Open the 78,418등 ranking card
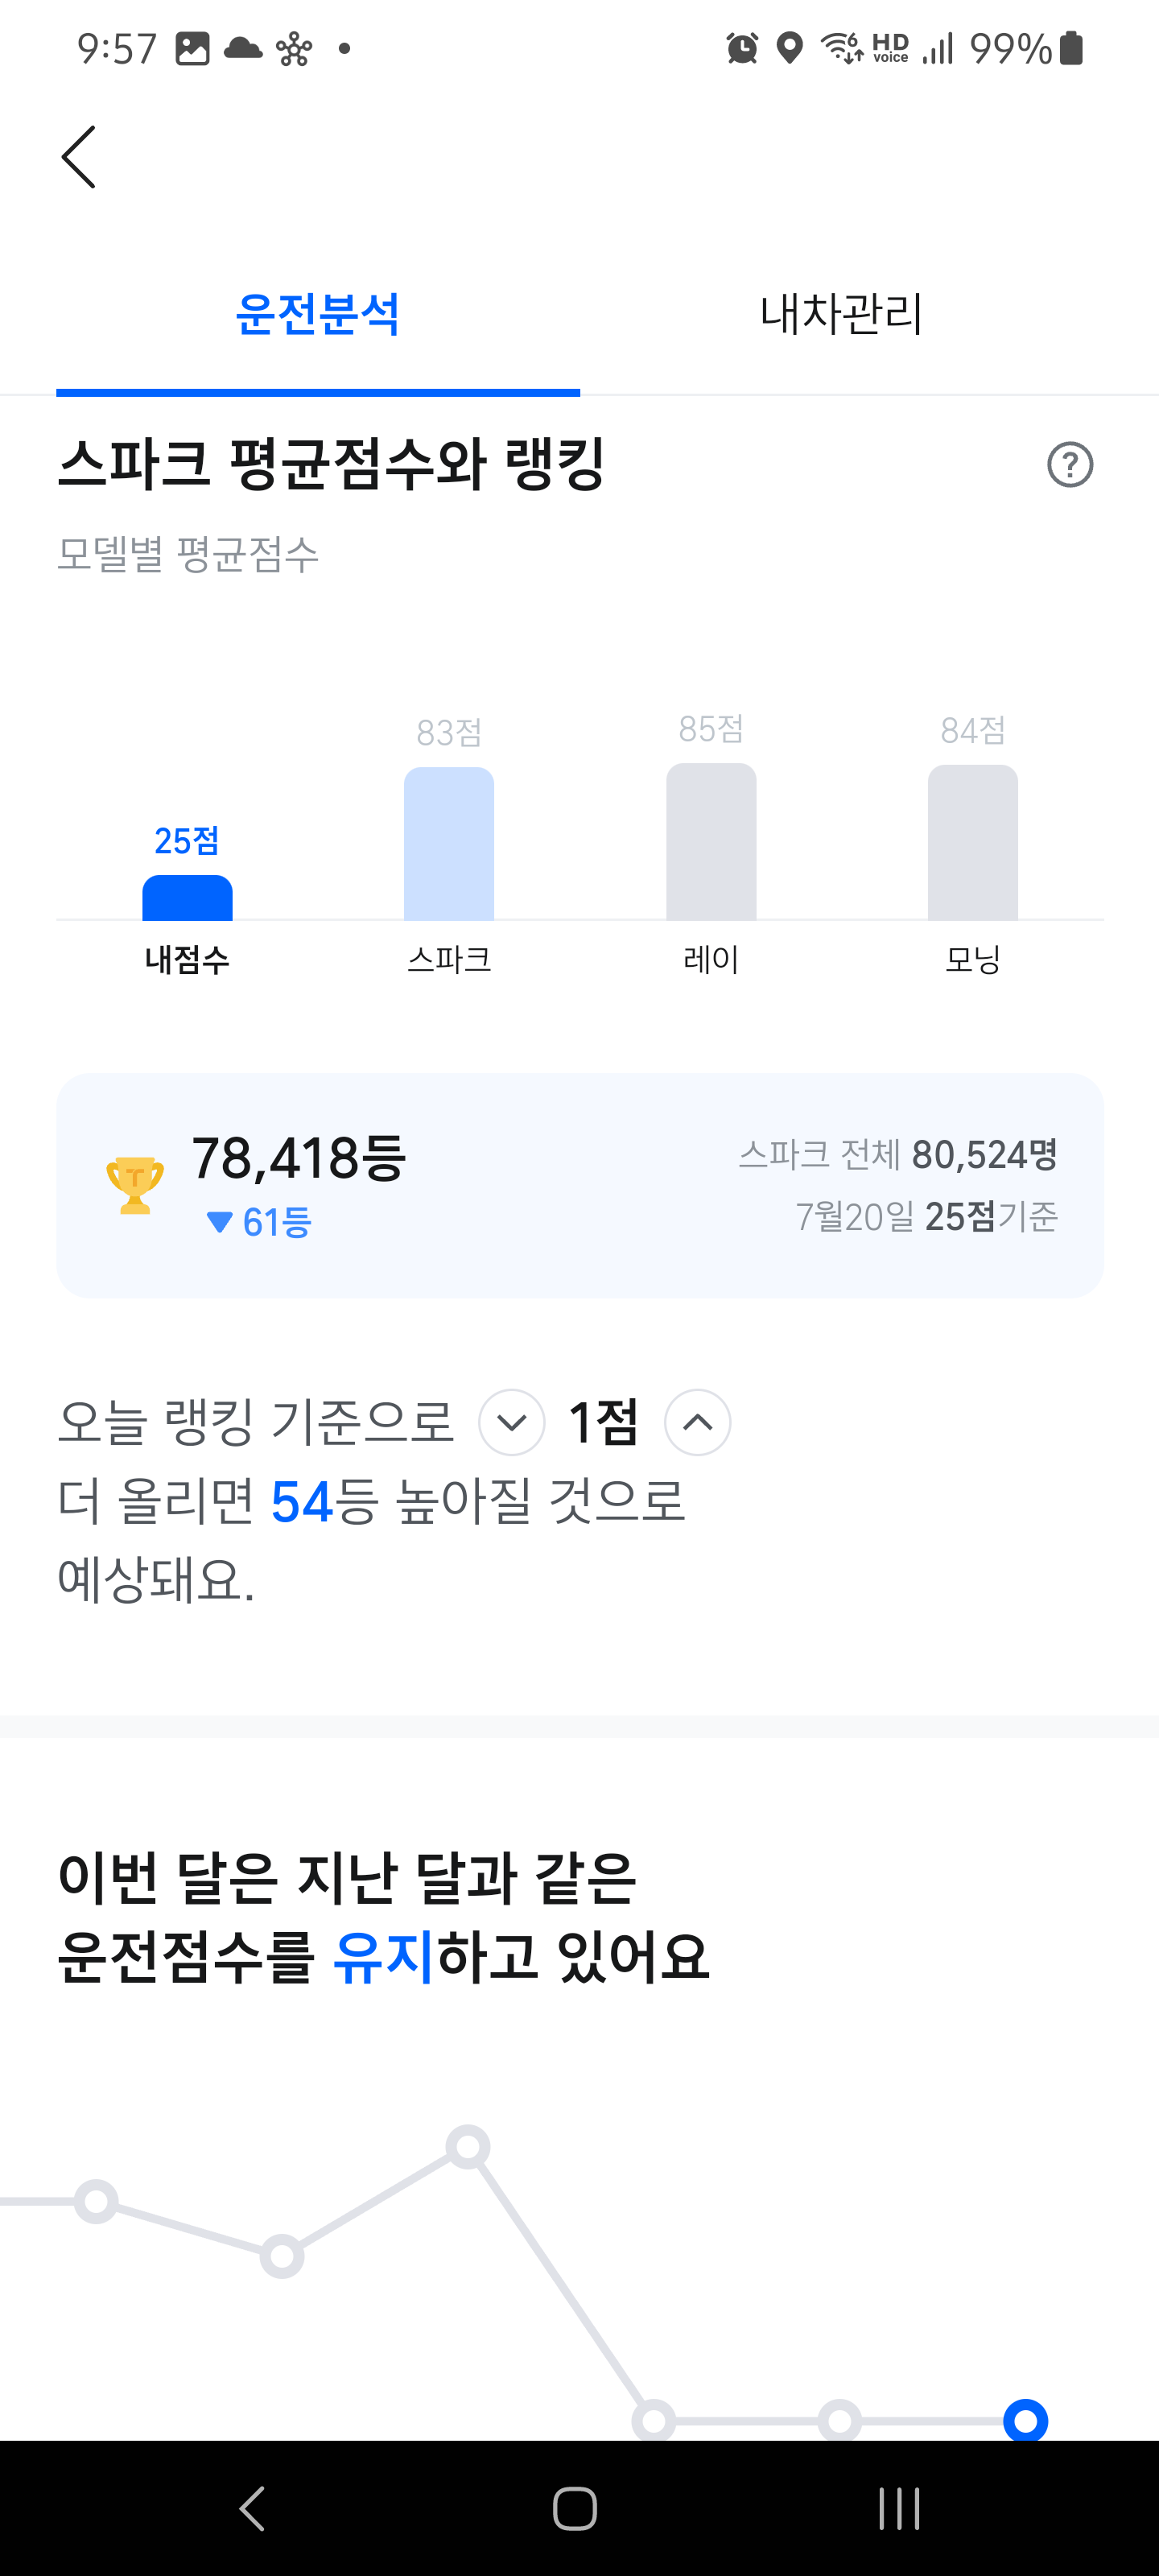Viewport: 1159px width, 2576px height. [580, 1185]
